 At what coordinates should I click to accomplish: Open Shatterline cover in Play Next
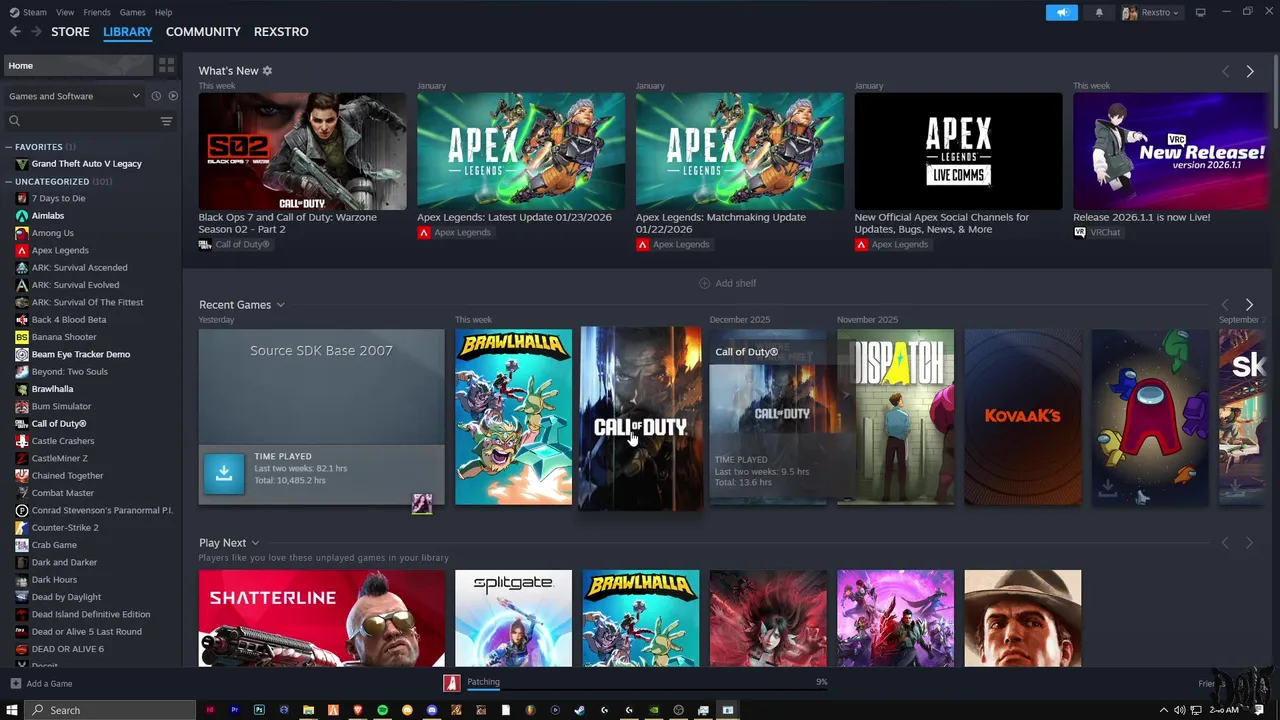click(321, 618)
